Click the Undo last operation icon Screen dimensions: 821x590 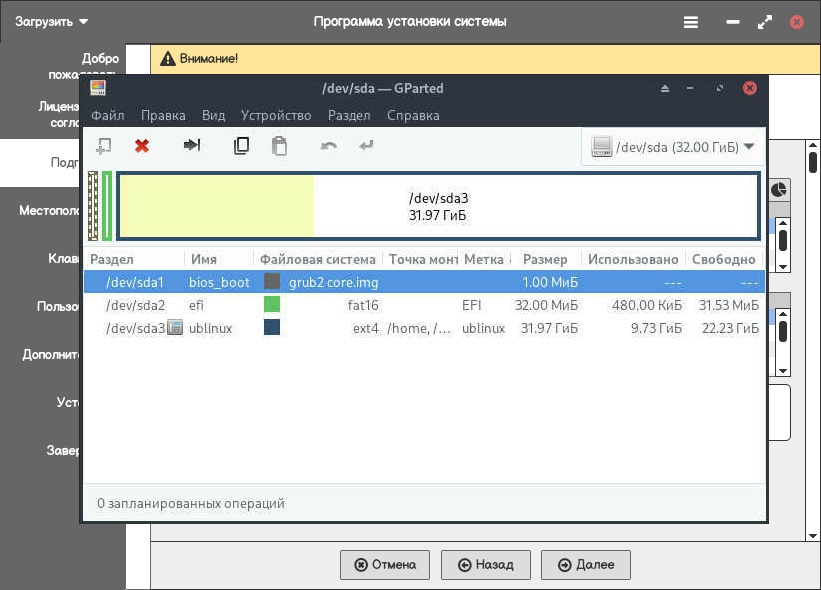[329, 146]
